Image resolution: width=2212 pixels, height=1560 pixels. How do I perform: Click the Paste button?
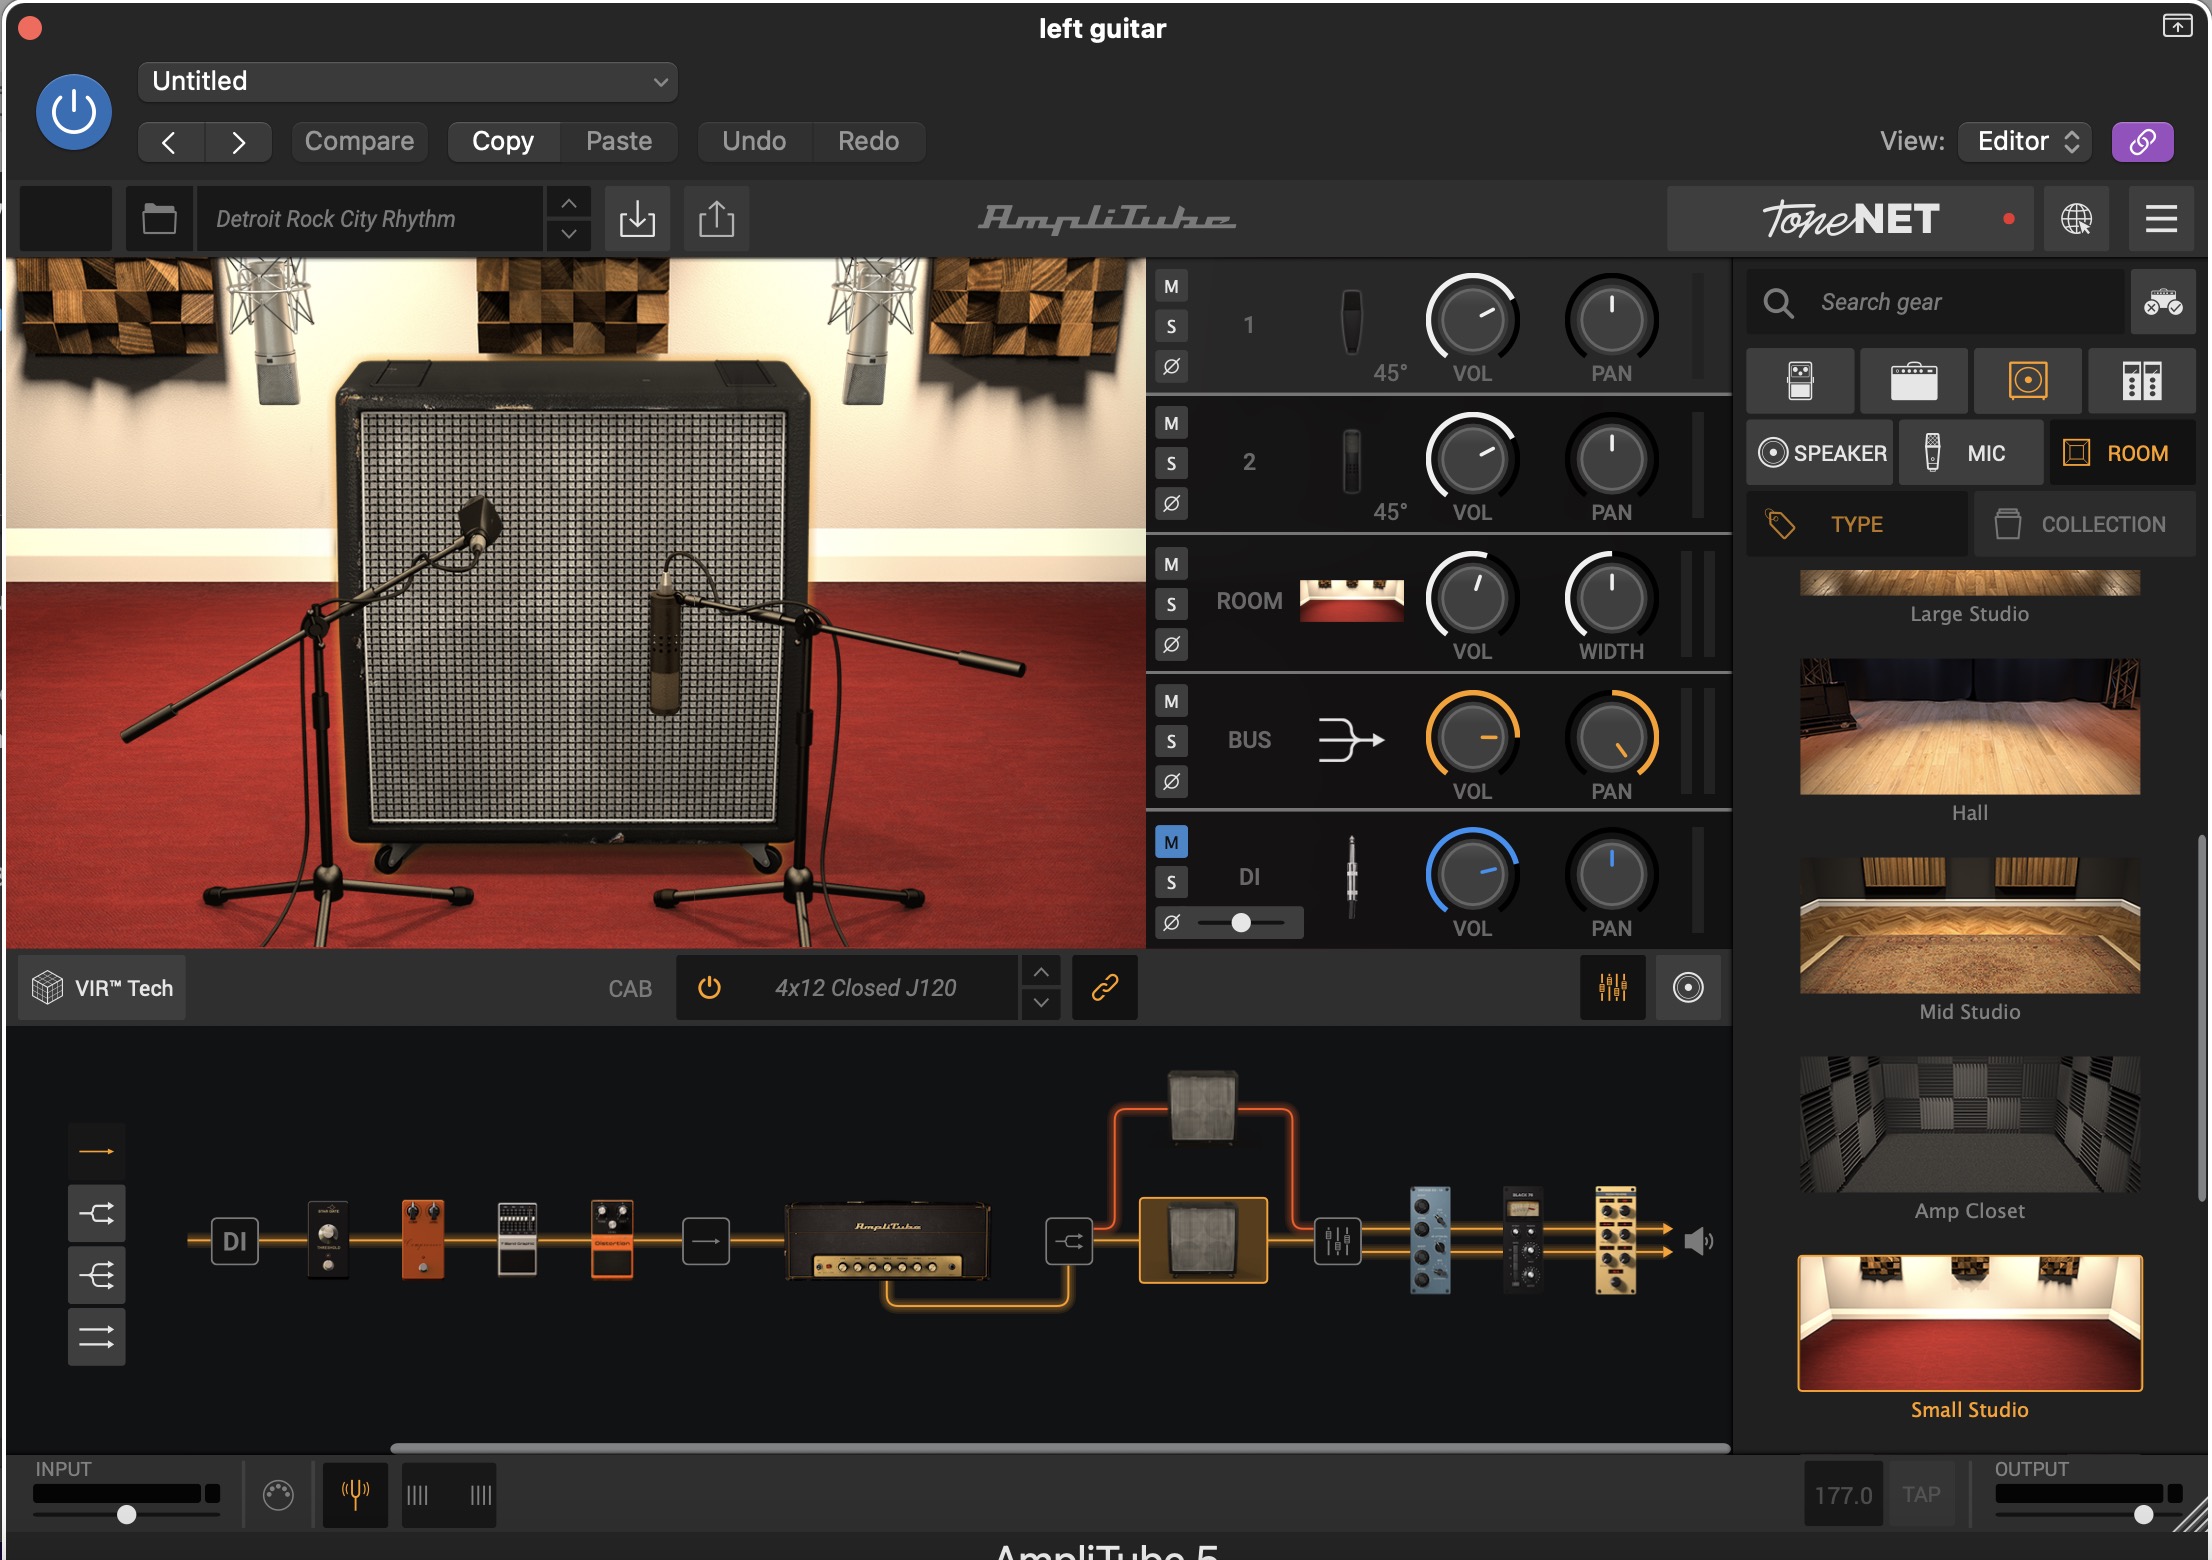click(619, 141)
